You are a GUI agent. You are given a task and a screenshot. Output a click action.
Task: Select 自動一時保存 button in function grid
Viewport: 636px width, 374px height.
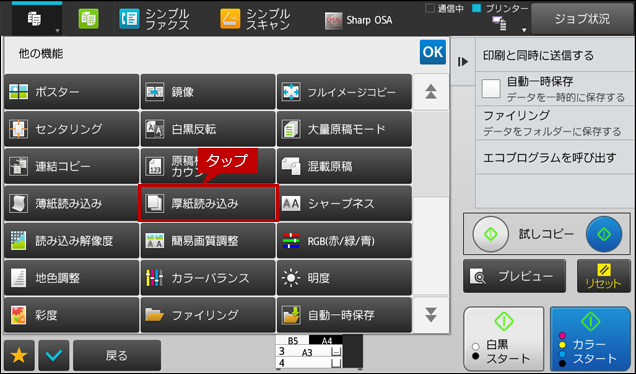(x=344, y=315)
